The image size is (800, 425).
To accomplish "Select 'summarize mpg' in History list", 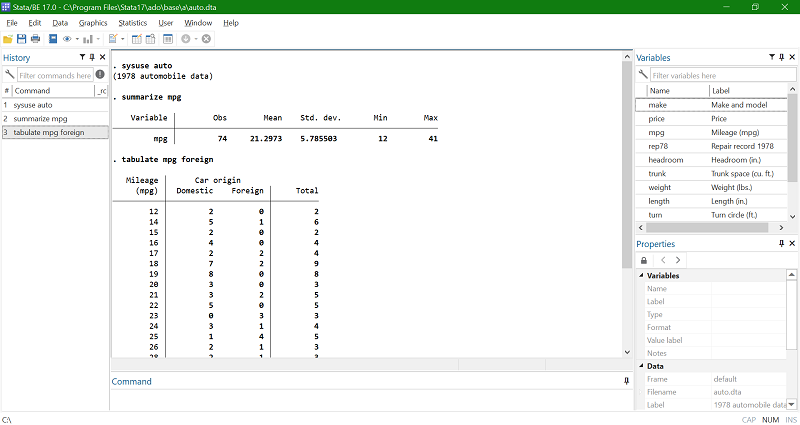I will (x=41, y=118).
